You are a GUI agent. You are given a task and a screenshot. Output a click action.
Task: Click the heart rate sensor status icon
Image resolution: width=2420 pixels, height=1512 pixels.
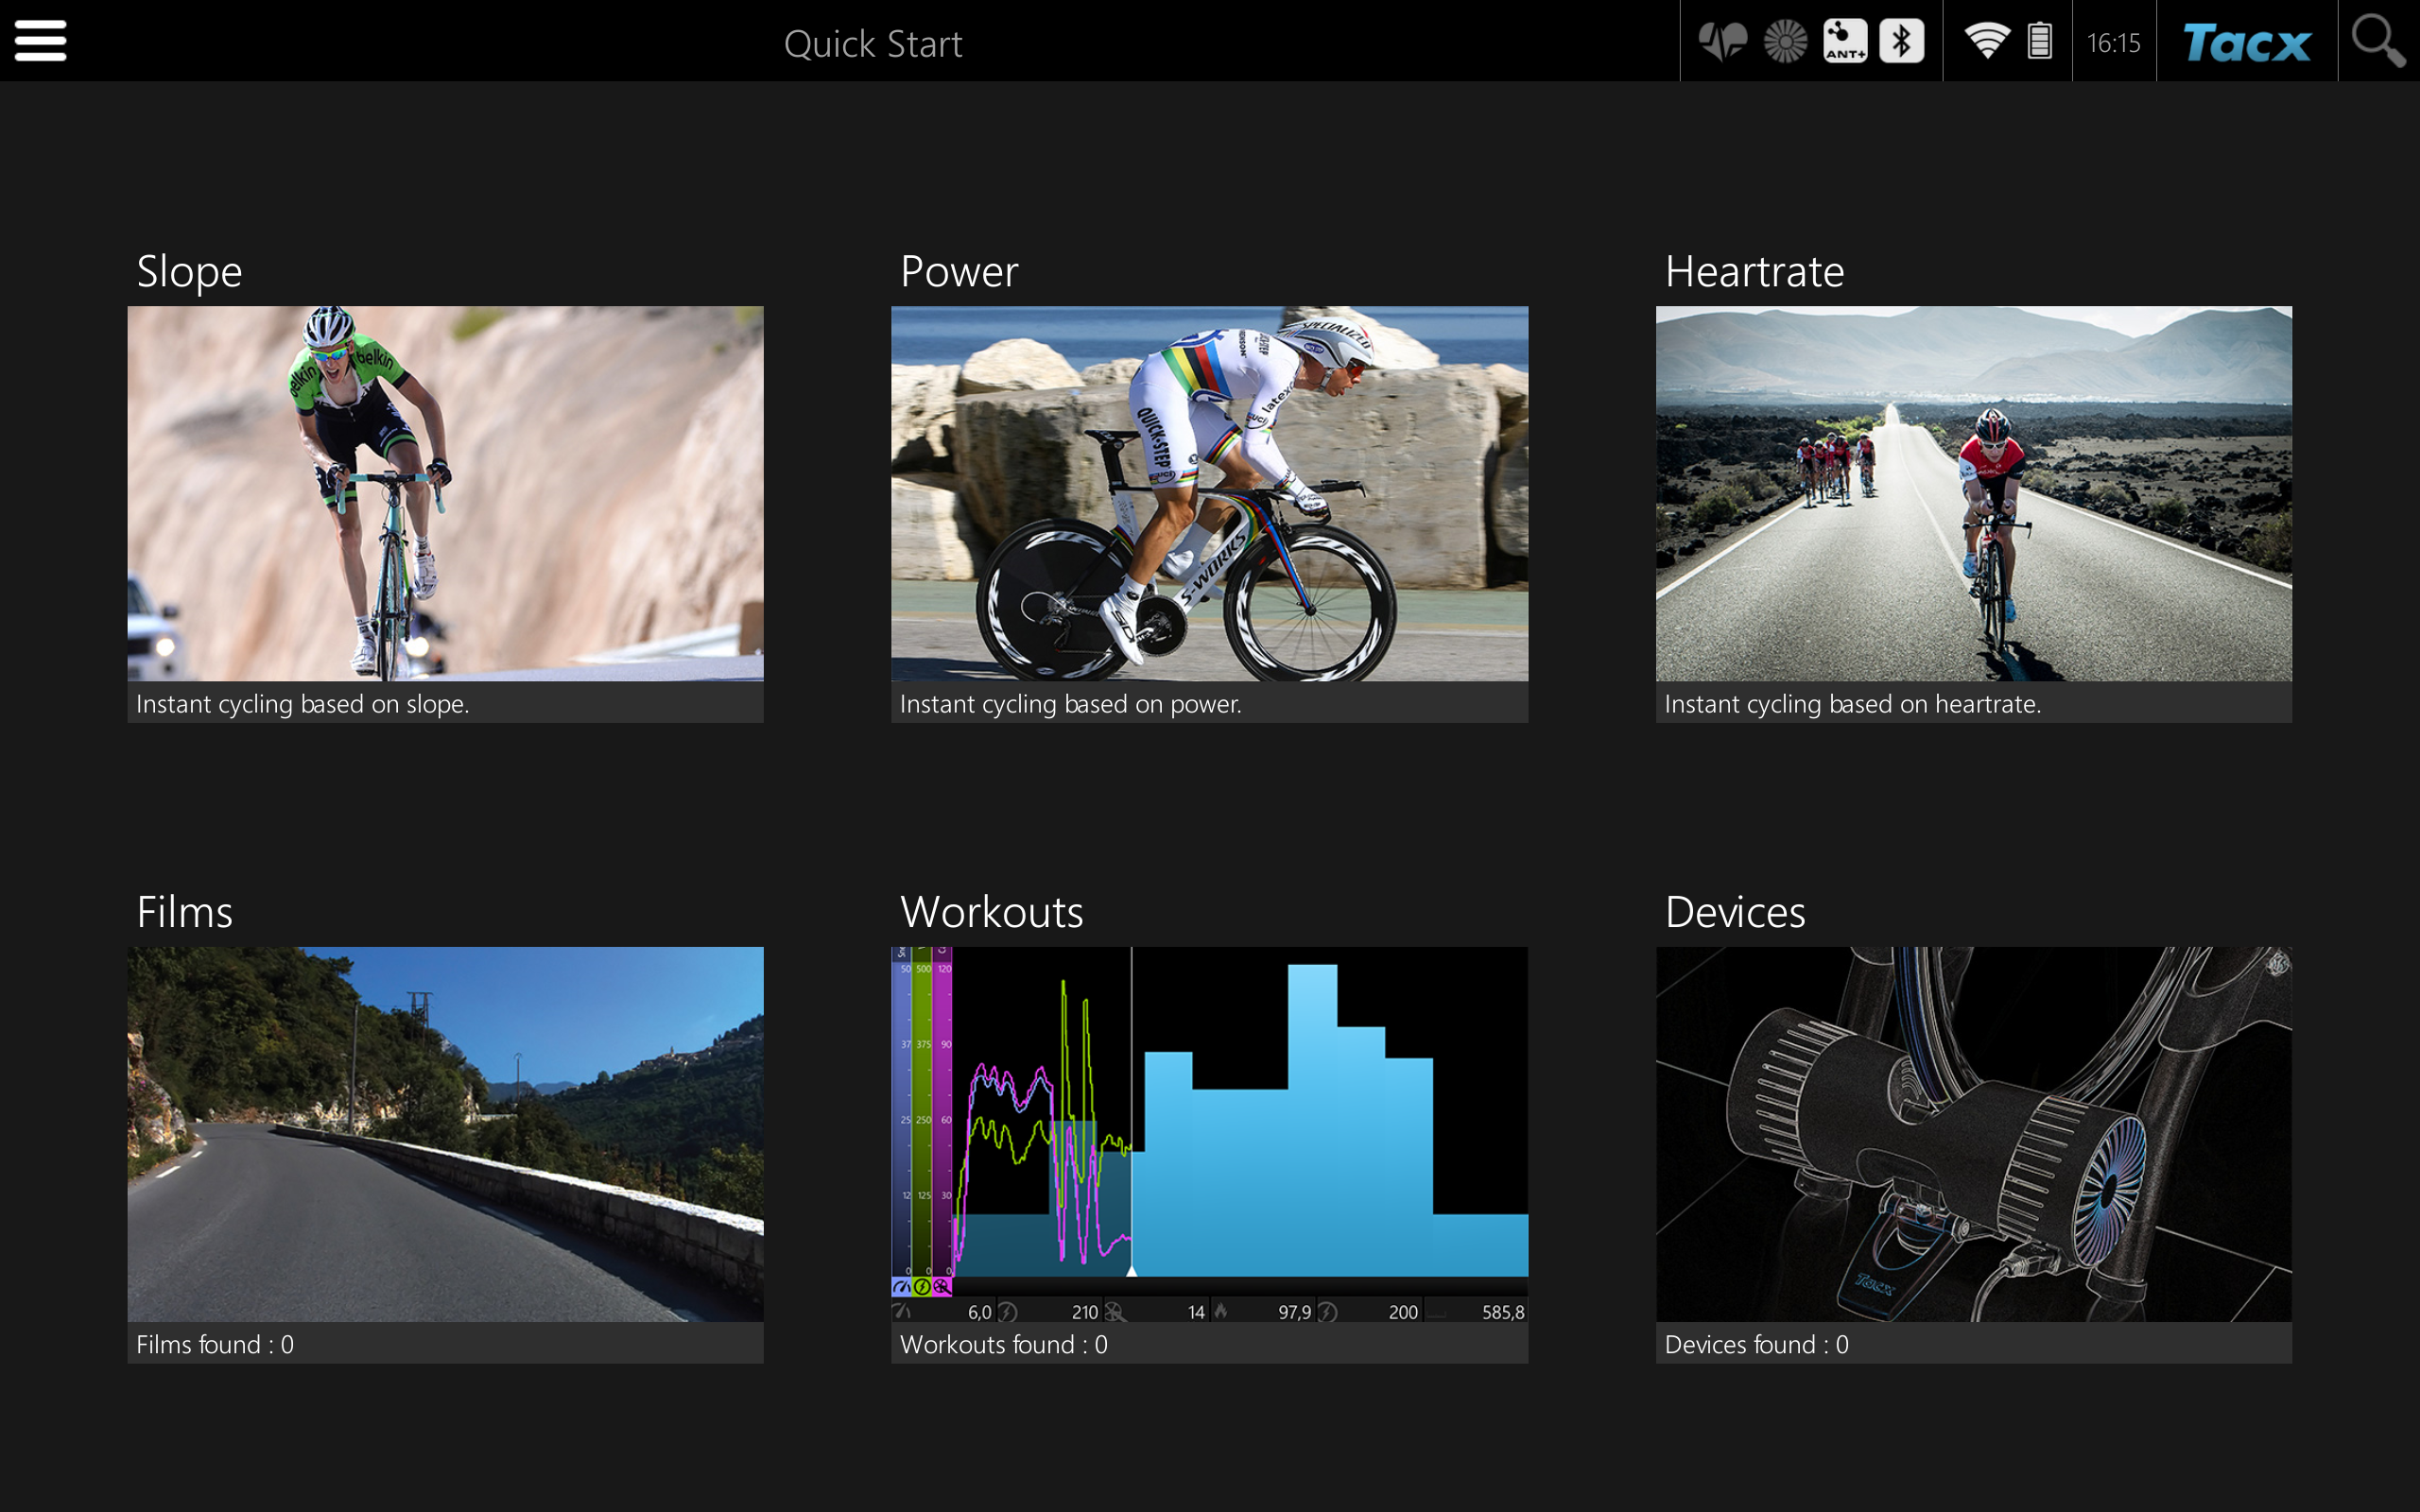click(x=1722, y=42)
